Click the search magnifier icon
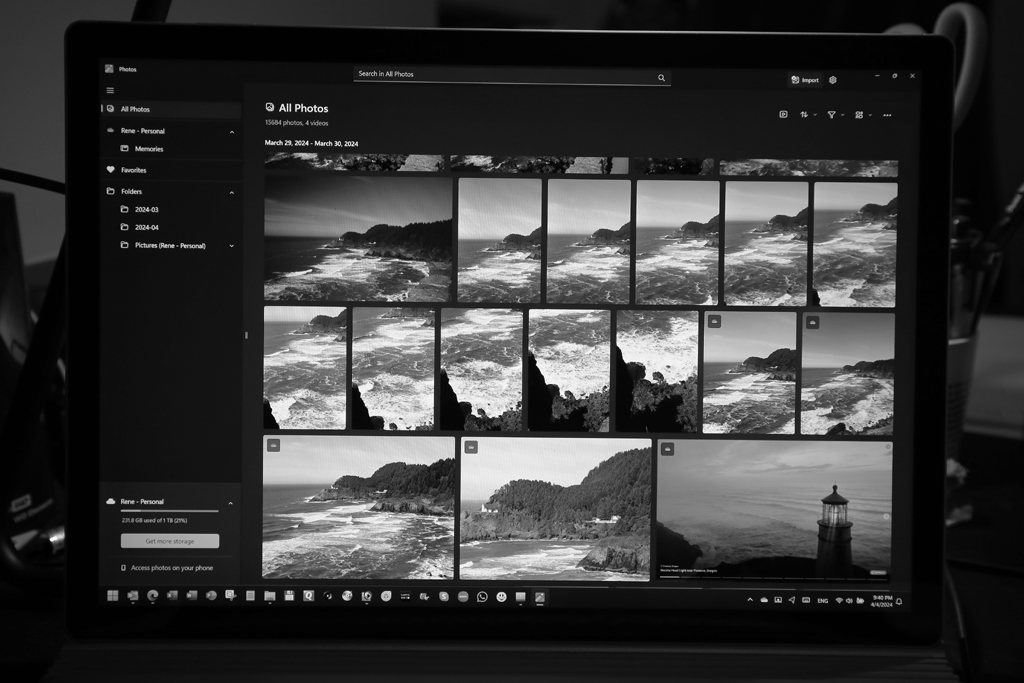Screen dimensions: 1024x683 (662, 78)
